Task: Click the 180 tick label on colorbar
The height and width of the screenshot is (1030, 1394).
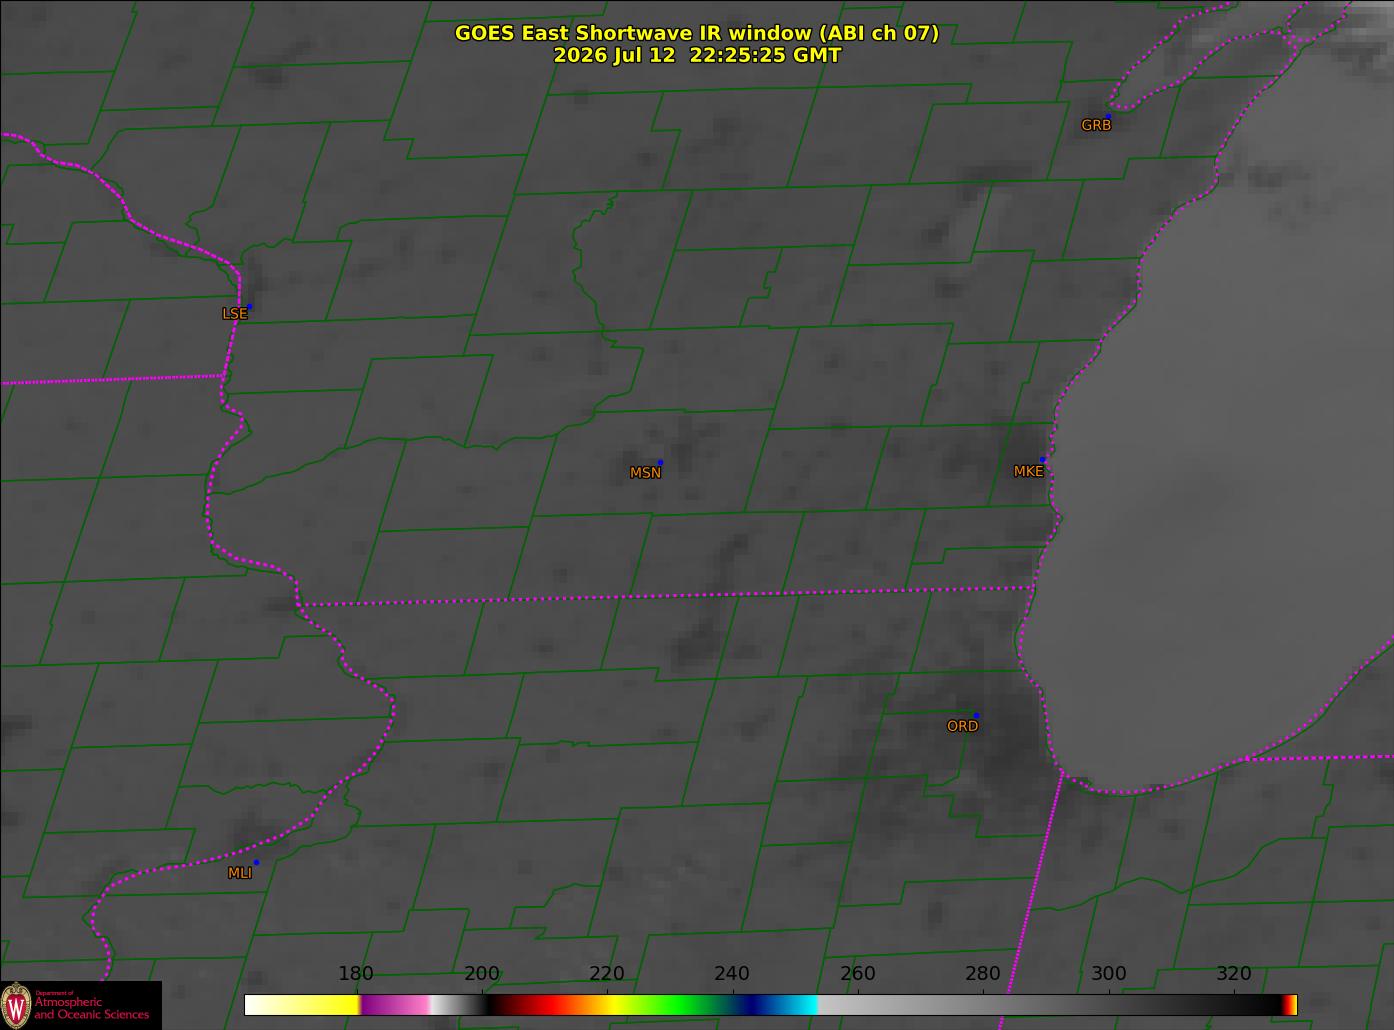Action: coord(356,974)
